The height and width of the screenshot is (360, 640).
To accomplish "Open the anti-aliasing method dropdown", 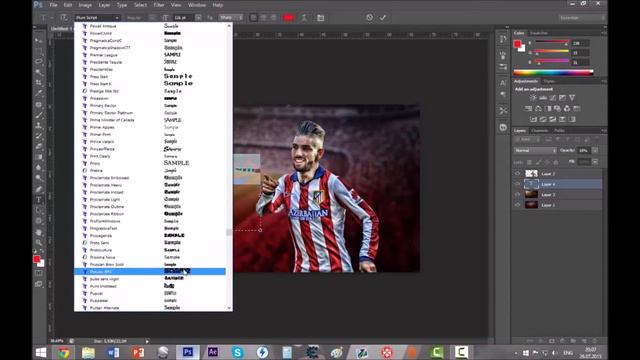I will click(231, 18).
